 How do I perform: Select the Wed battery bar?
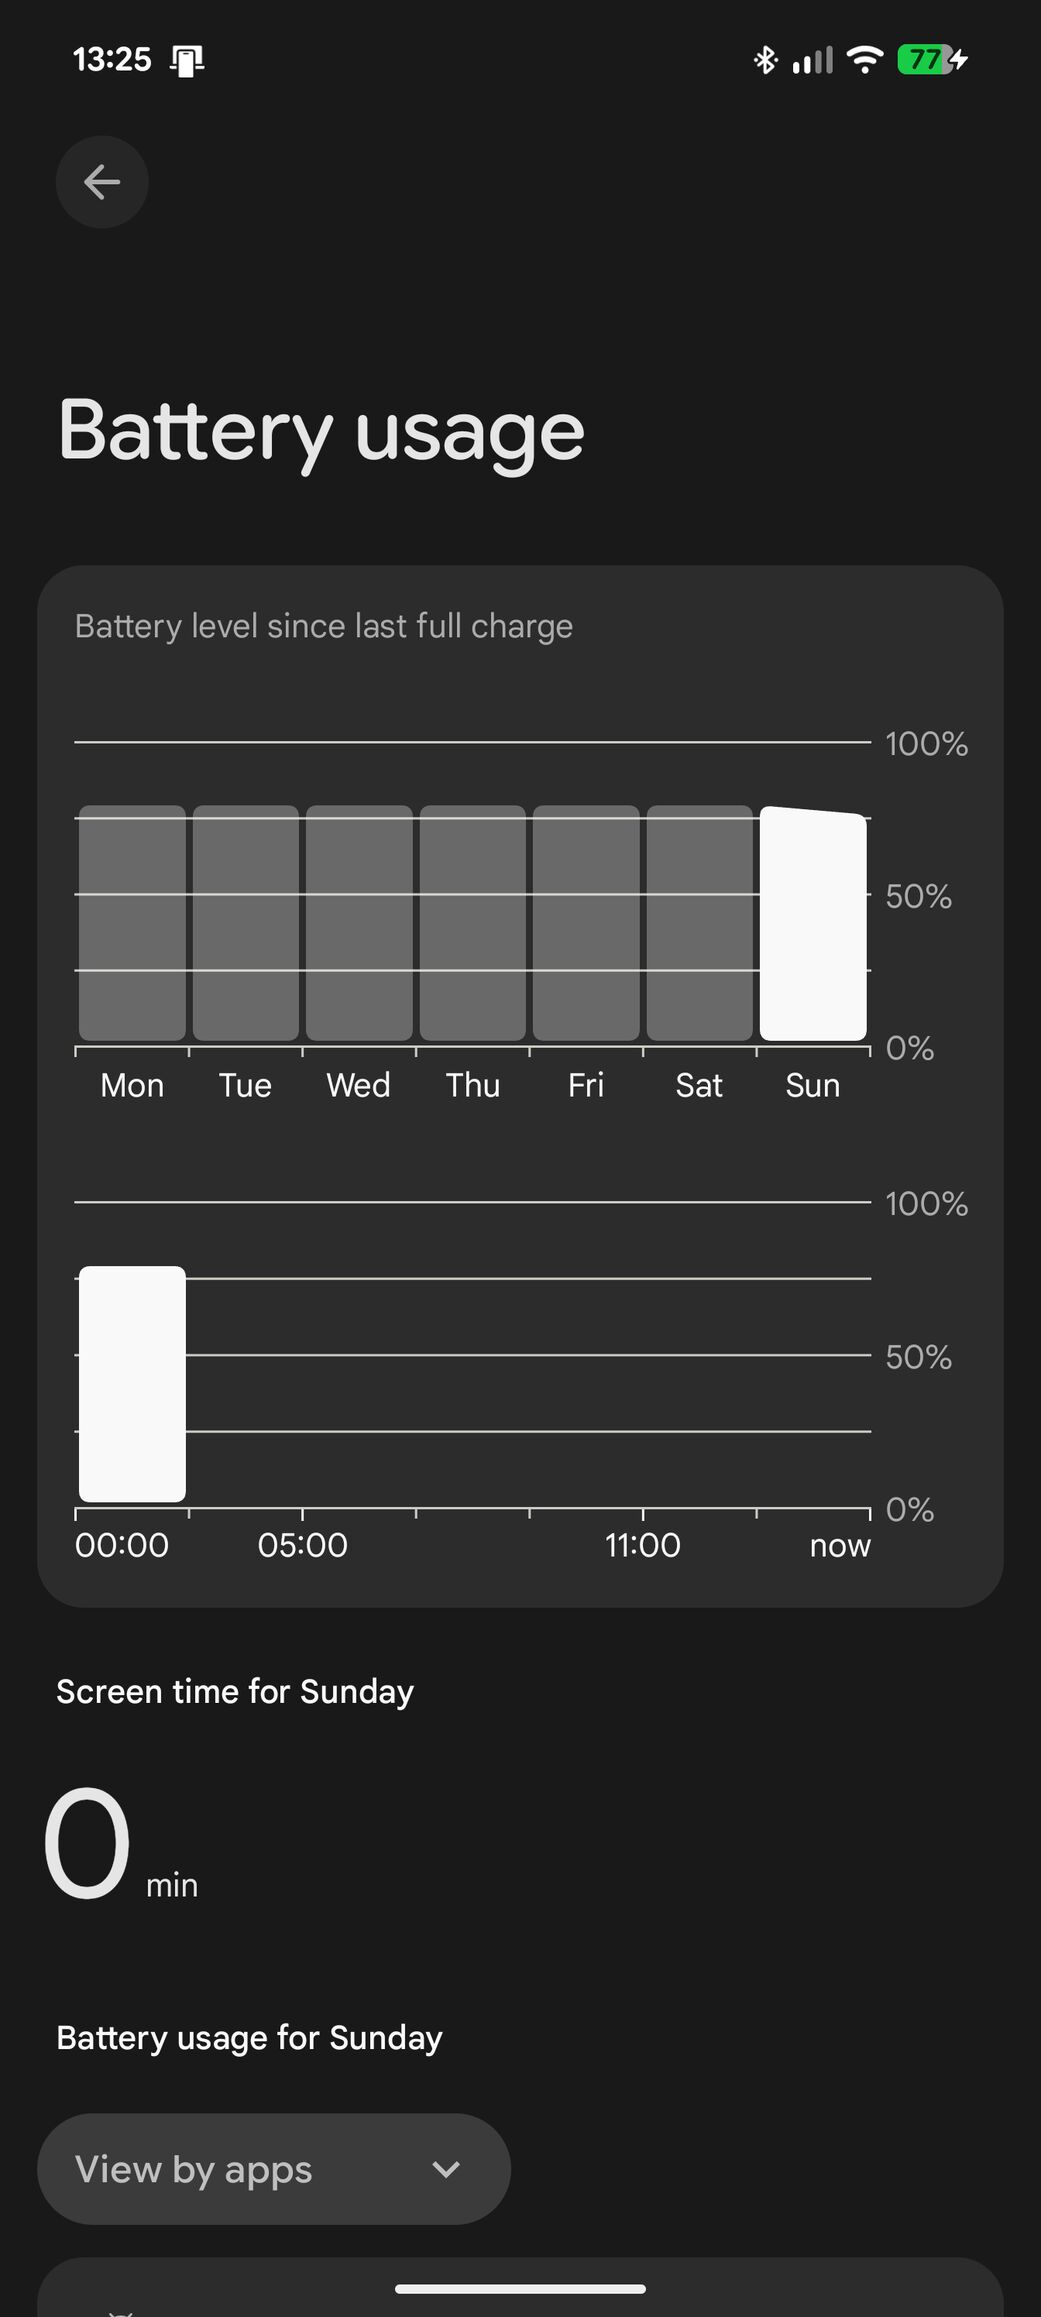coord(359,923)
